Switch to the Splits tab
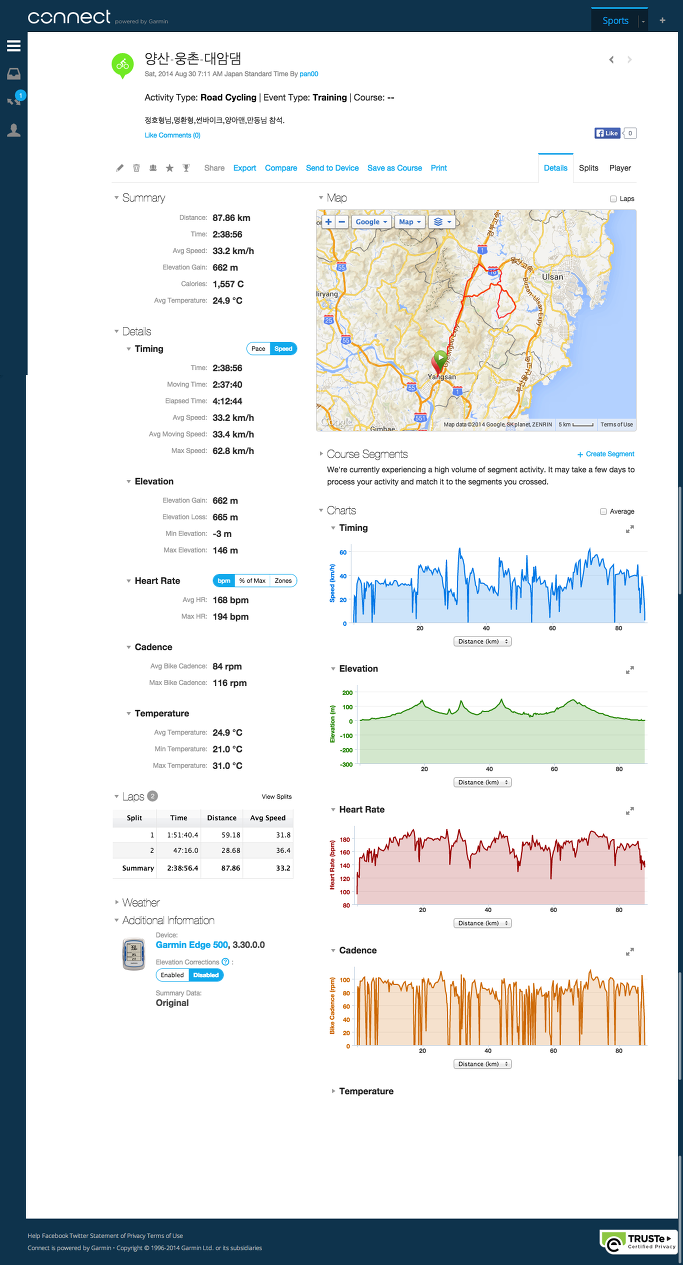The height and width of the screenshot is (1265, 683). (589, 168)
